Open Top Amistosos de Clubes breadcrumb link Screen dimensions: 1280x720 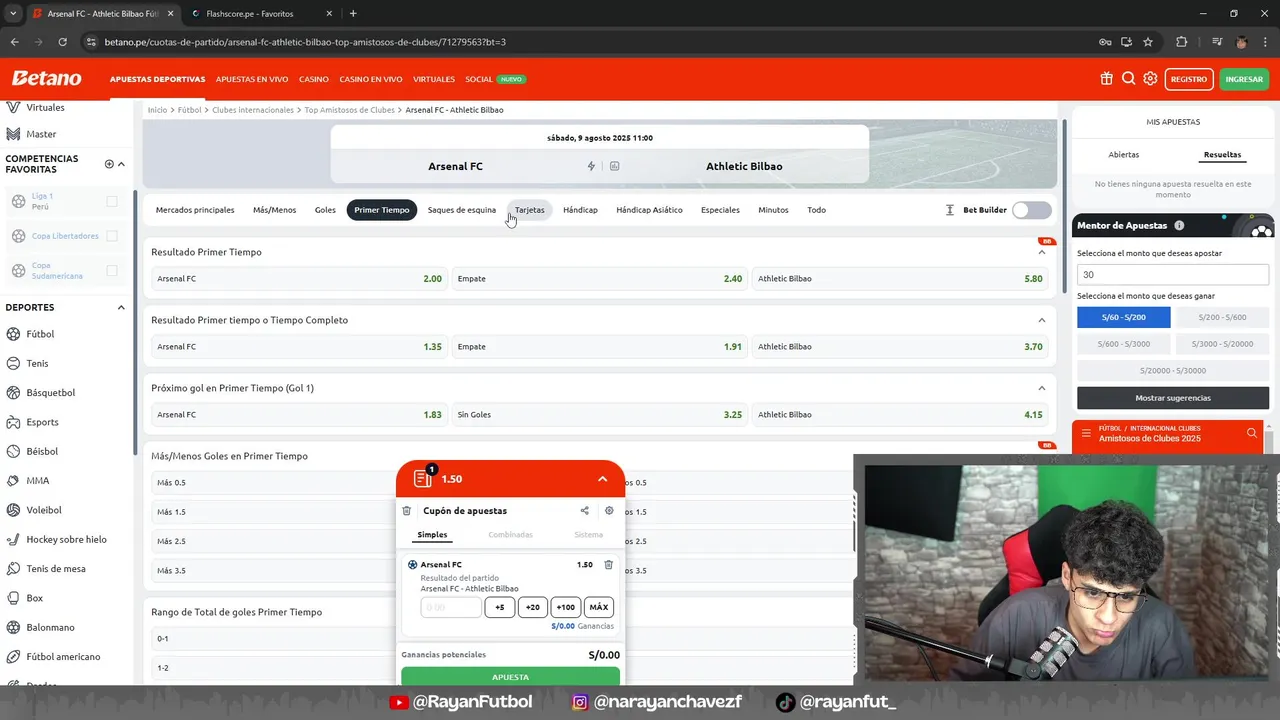[x=350, y=110]
